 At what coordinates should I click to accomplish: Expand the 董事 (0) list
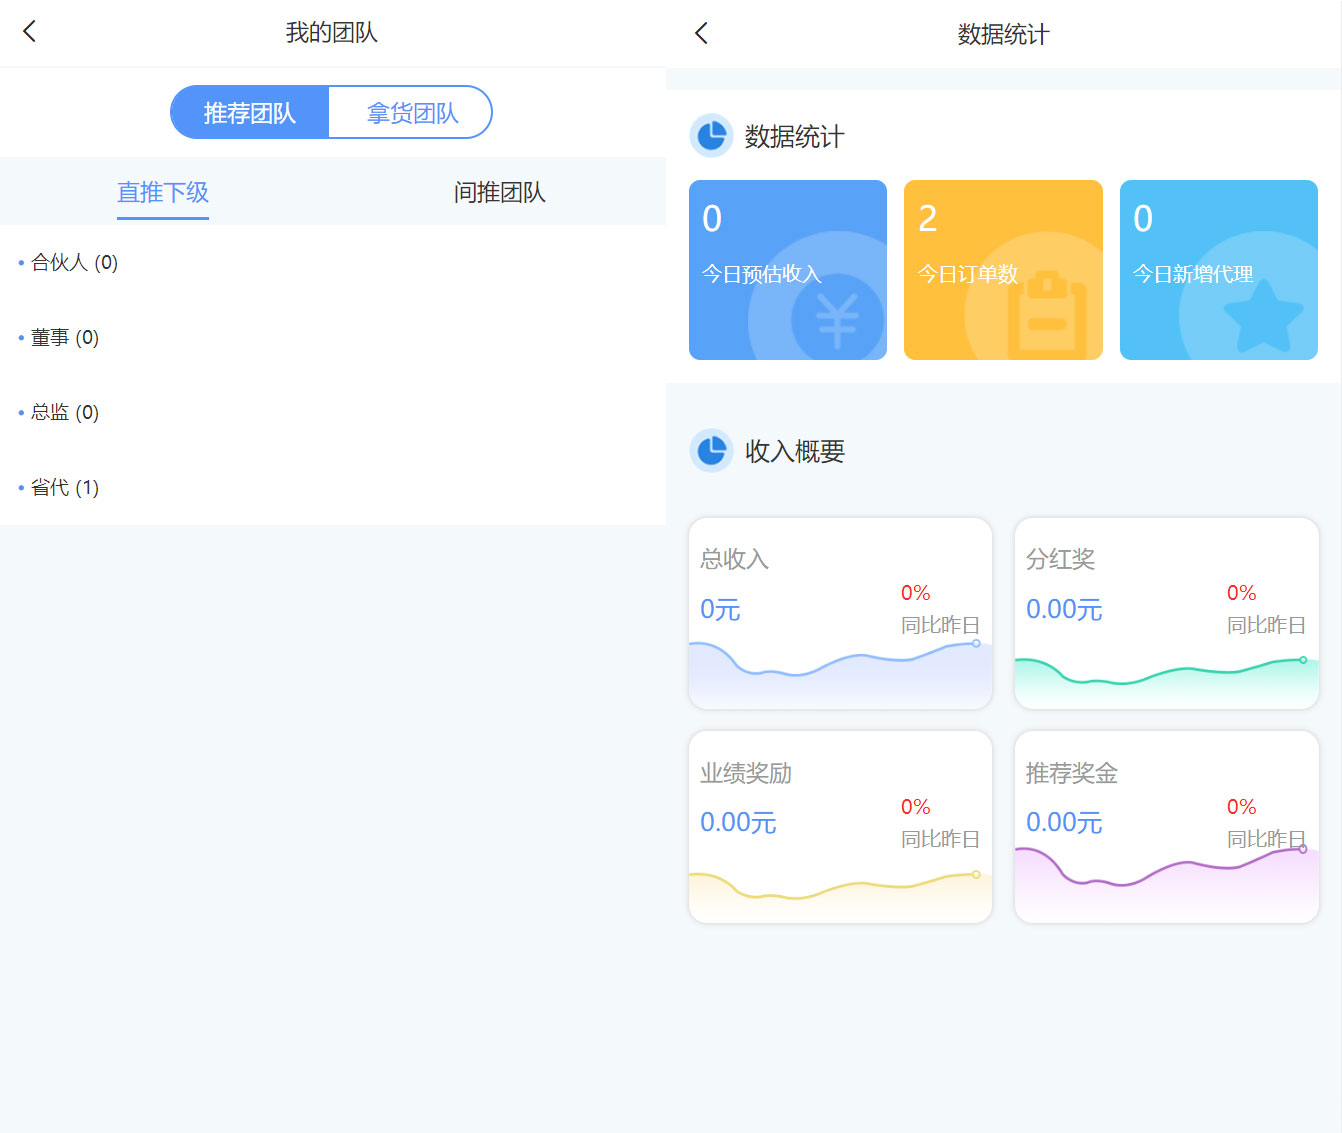[65, 338]
